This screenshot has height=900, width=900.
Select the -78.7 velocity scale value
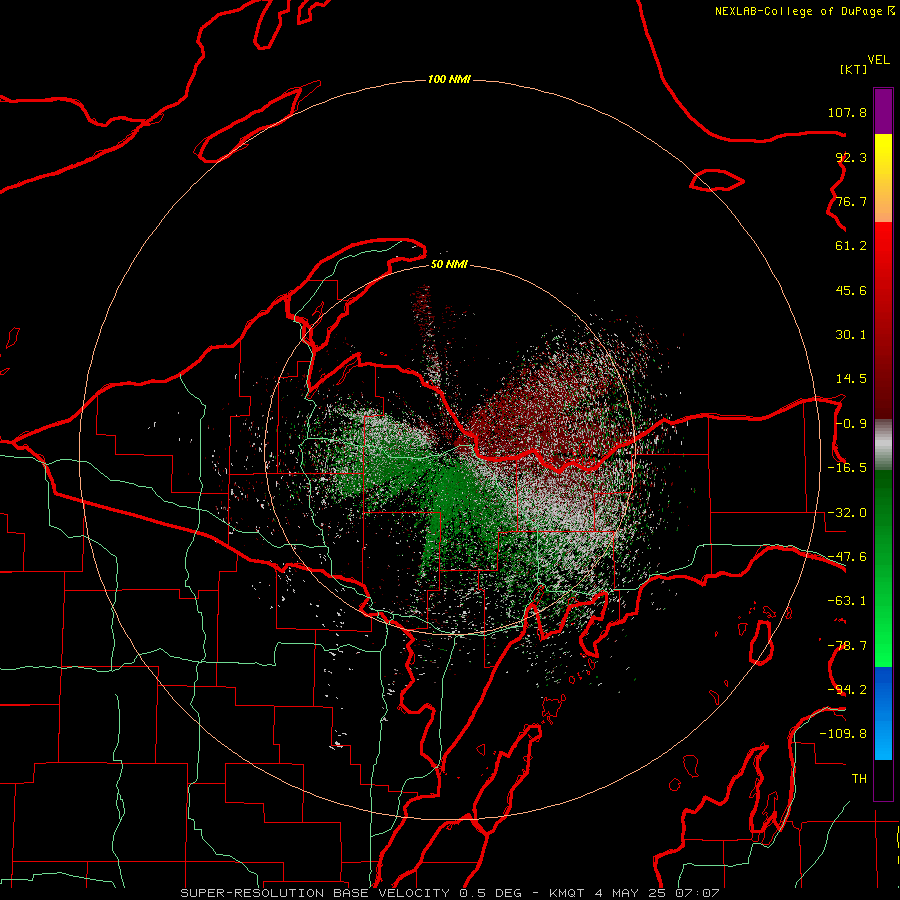[x=847, y=646]
